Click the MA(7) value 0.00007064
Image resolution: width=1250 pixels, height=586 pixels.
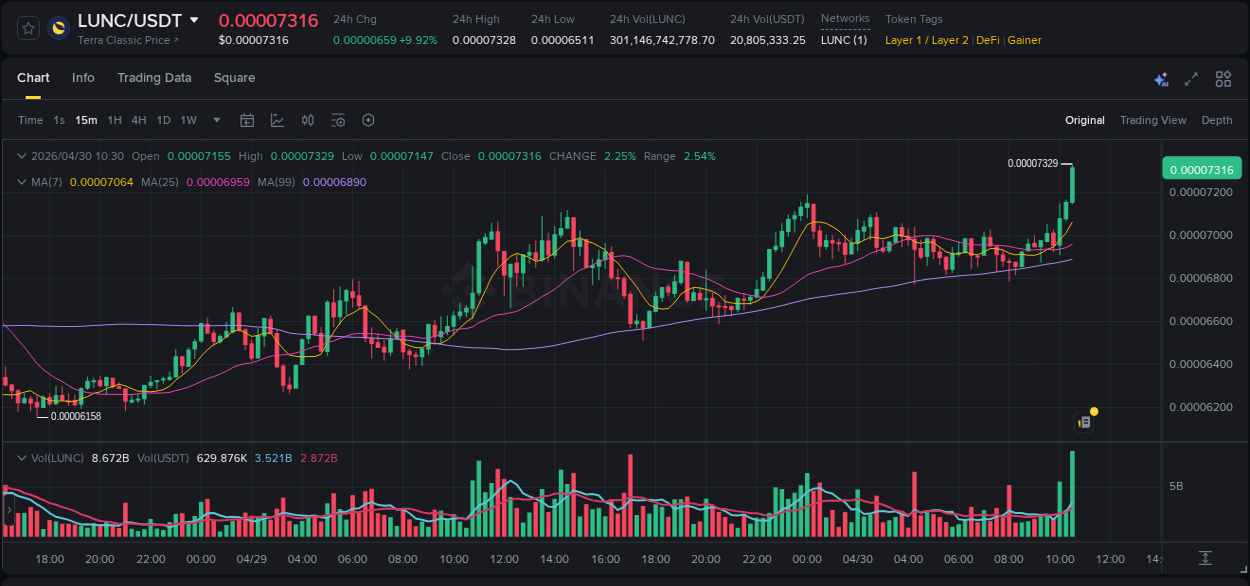(x=101, y=182)
